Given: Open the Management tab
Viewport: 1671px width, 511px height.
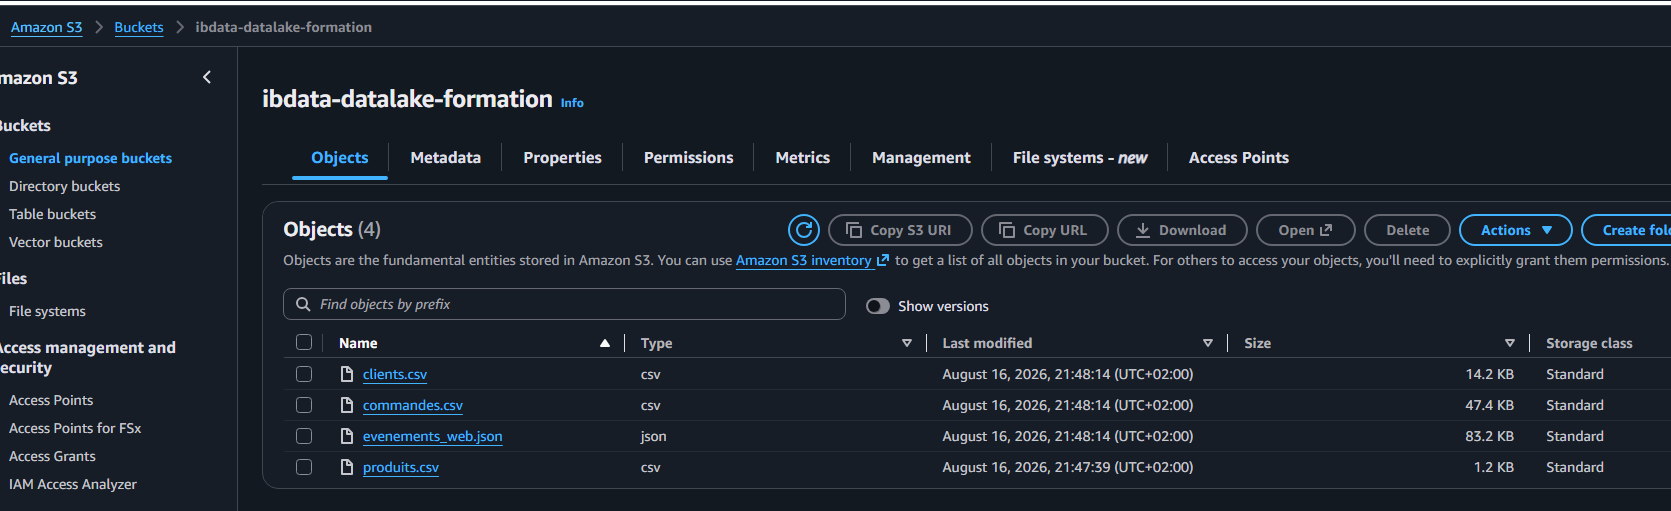Looking at the screenshot, I should point(921,158).
